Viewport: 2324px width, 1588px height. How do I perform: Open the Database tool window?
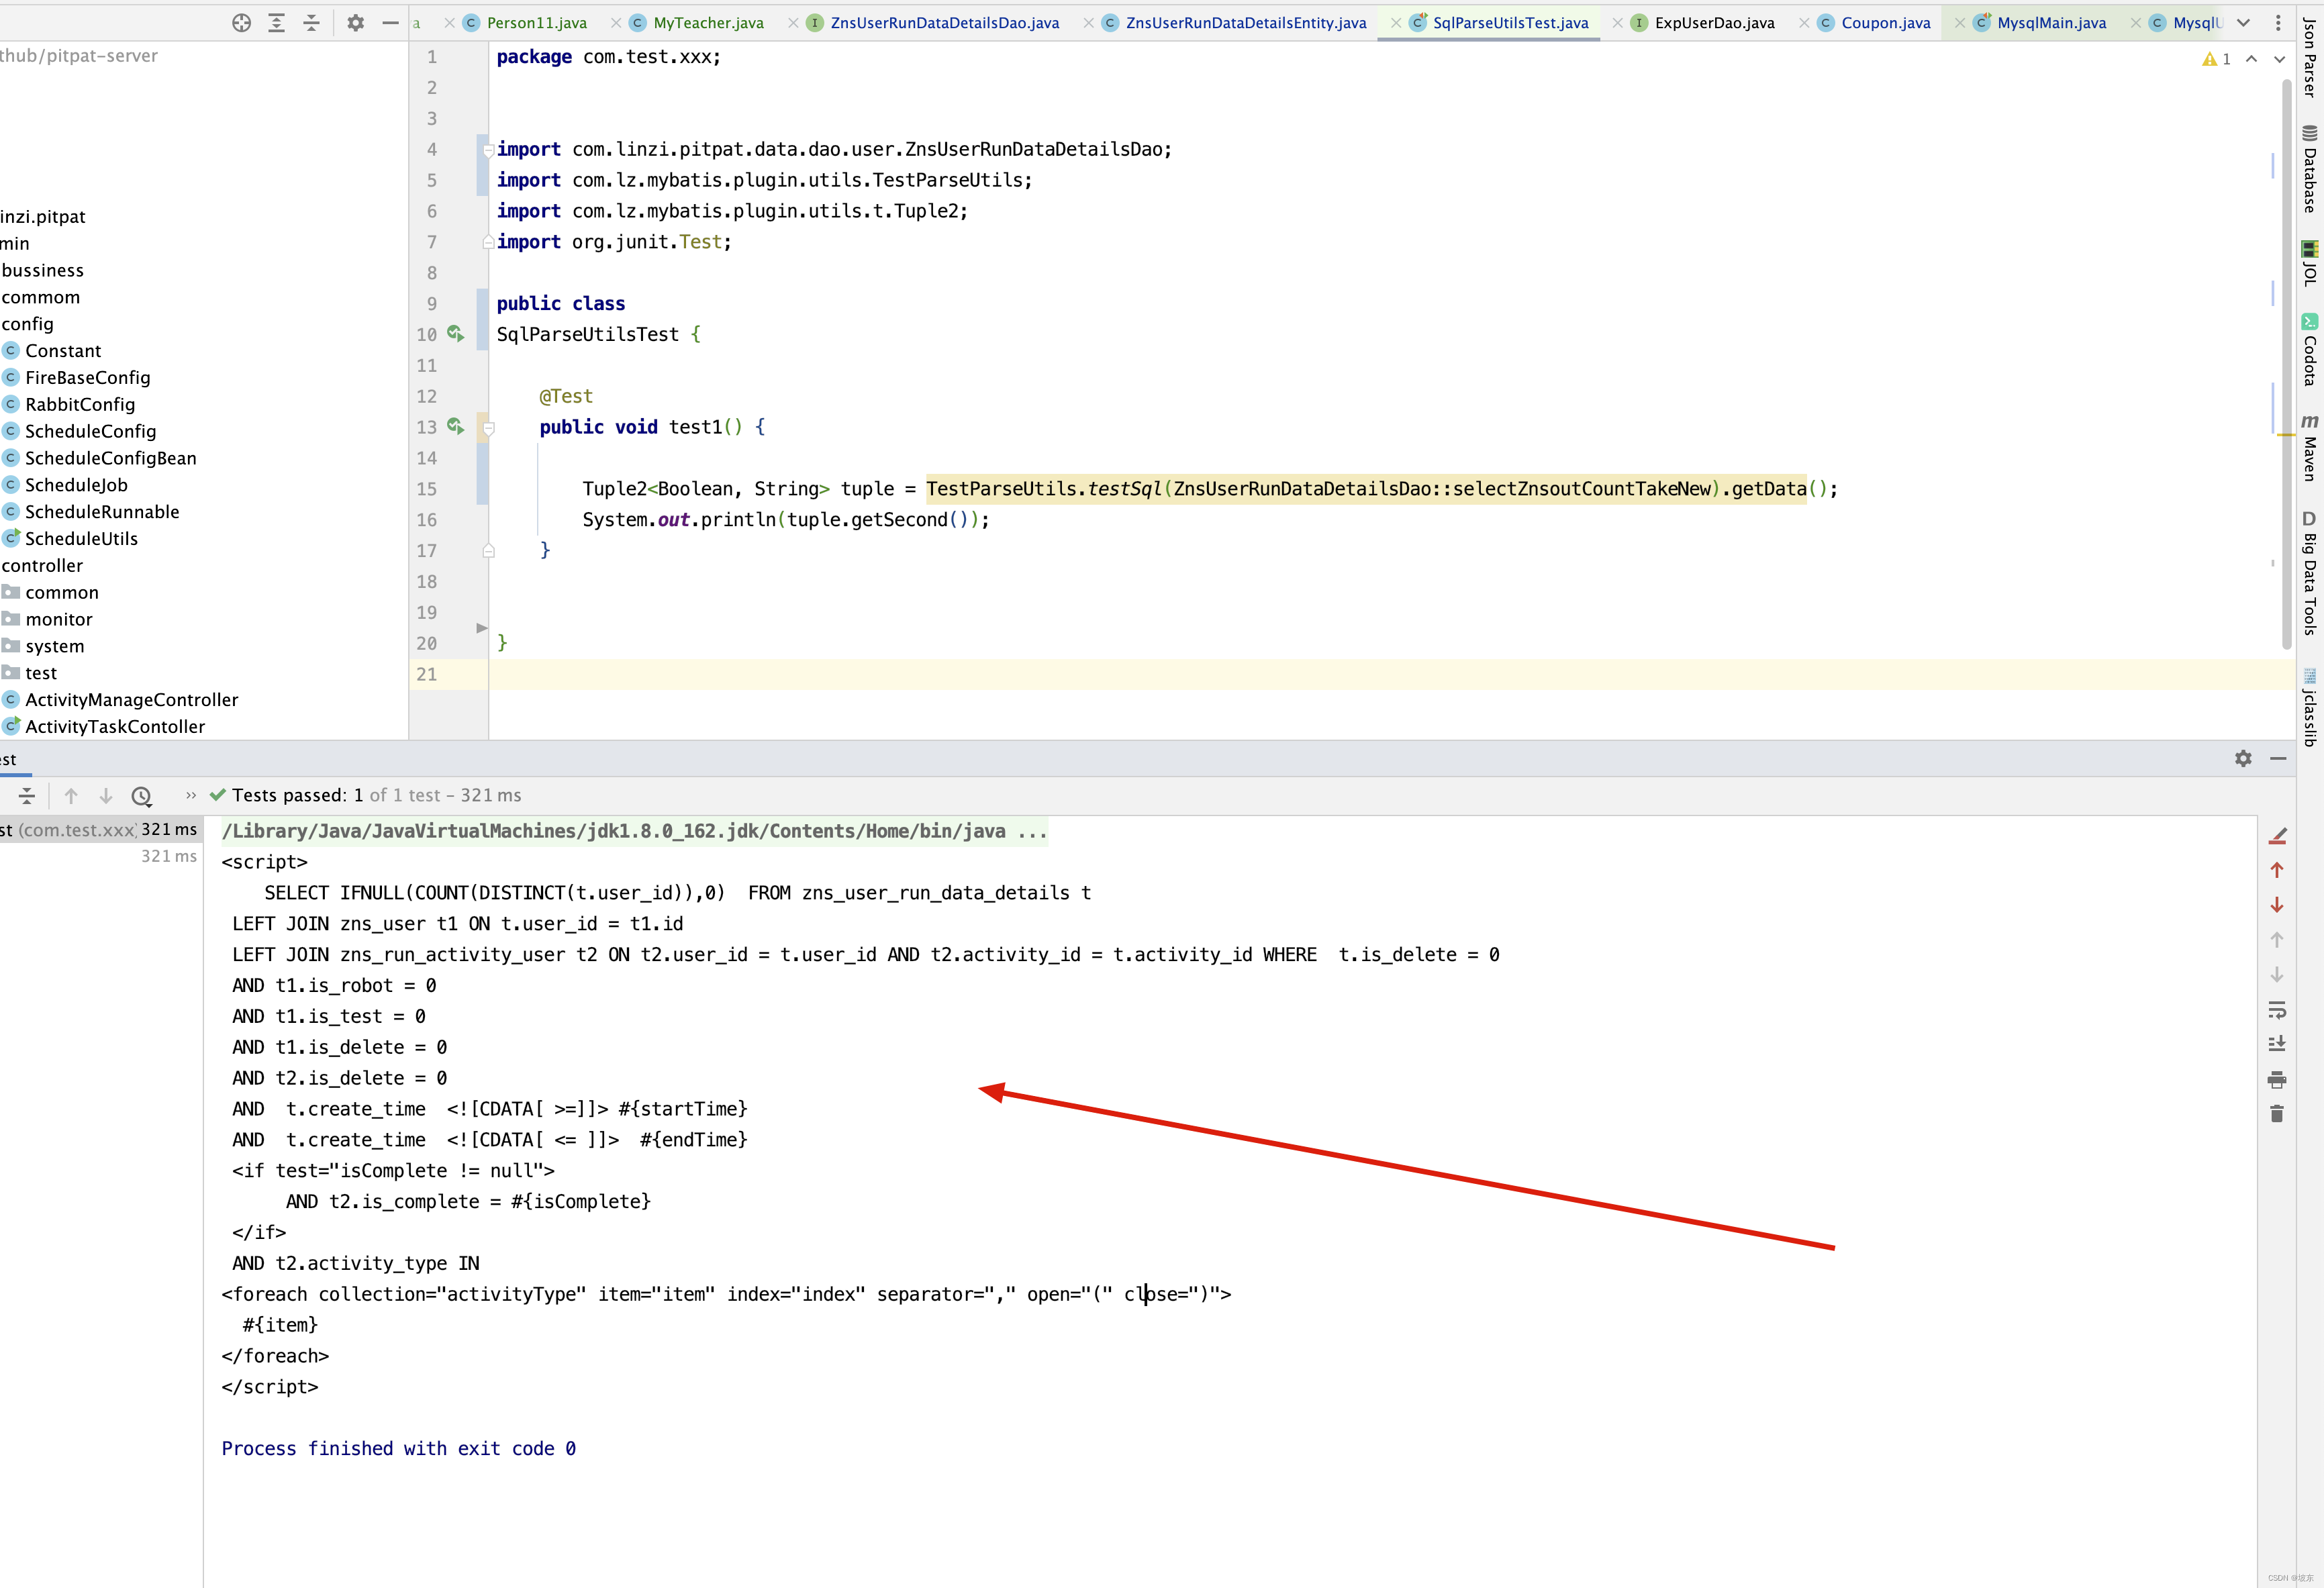pyautogui.click(x=2309, y=169)
